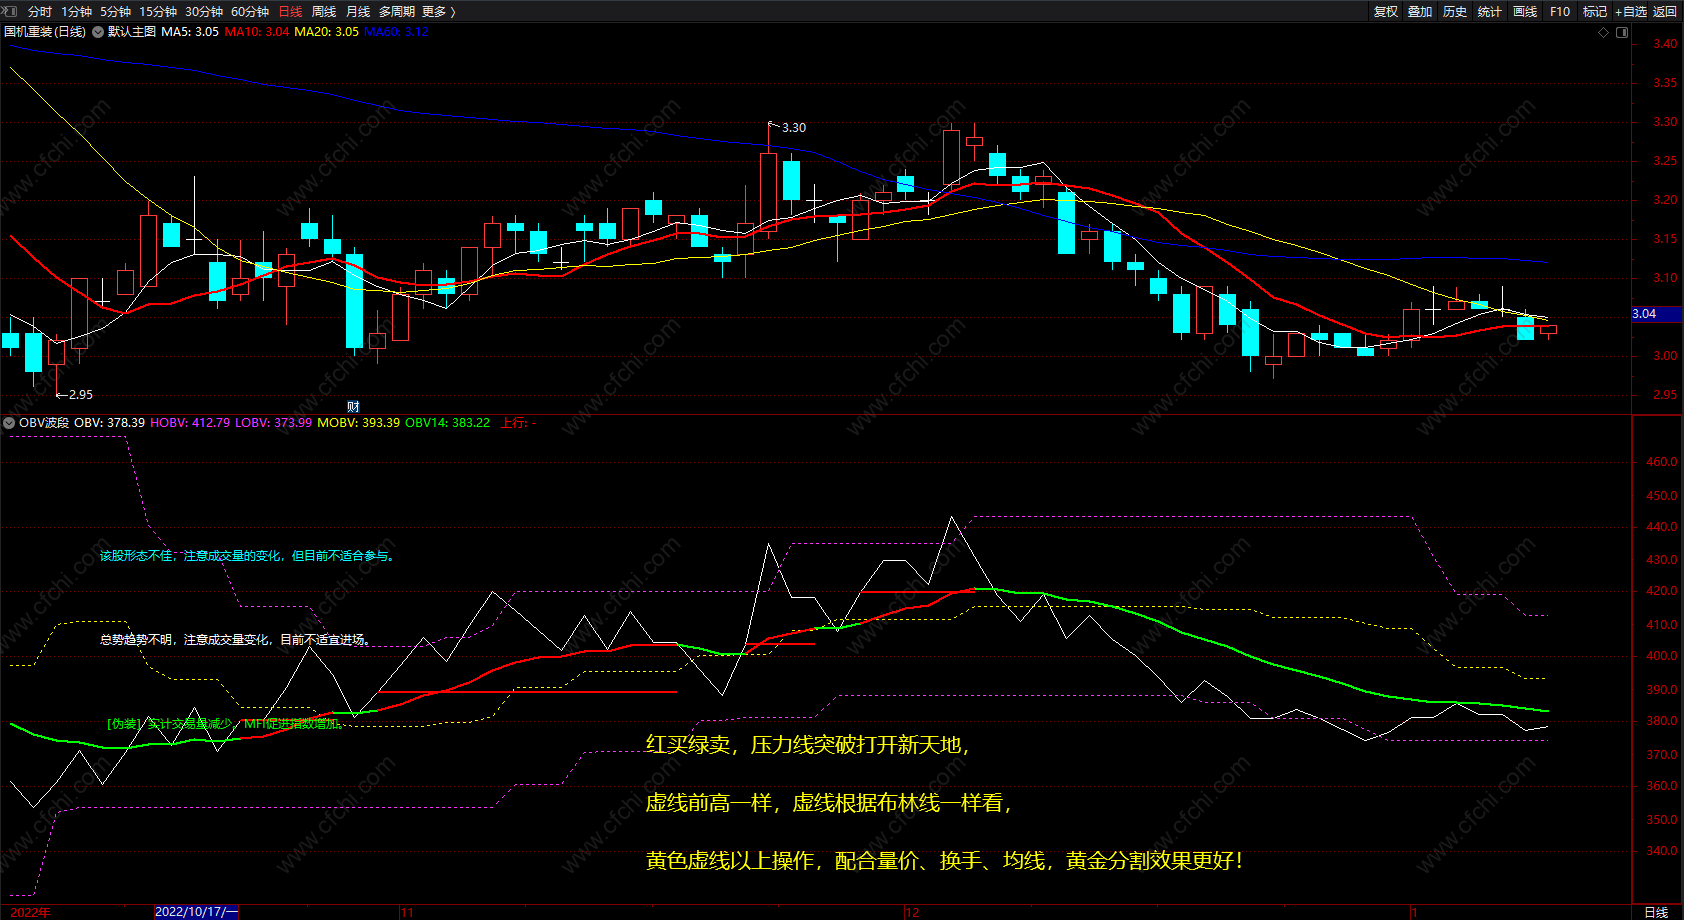Viewport: 1684px width, 920px height.
Task: Click the 该股形态不佳 cyan hint text
Action: click(248, 556)
